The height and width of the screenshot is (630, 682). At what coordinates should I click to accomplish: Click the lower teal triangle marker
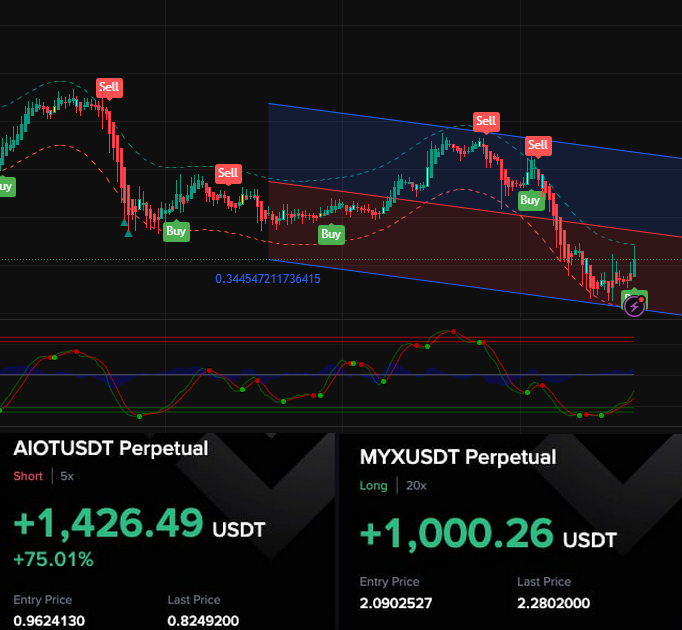coord(128,233)
